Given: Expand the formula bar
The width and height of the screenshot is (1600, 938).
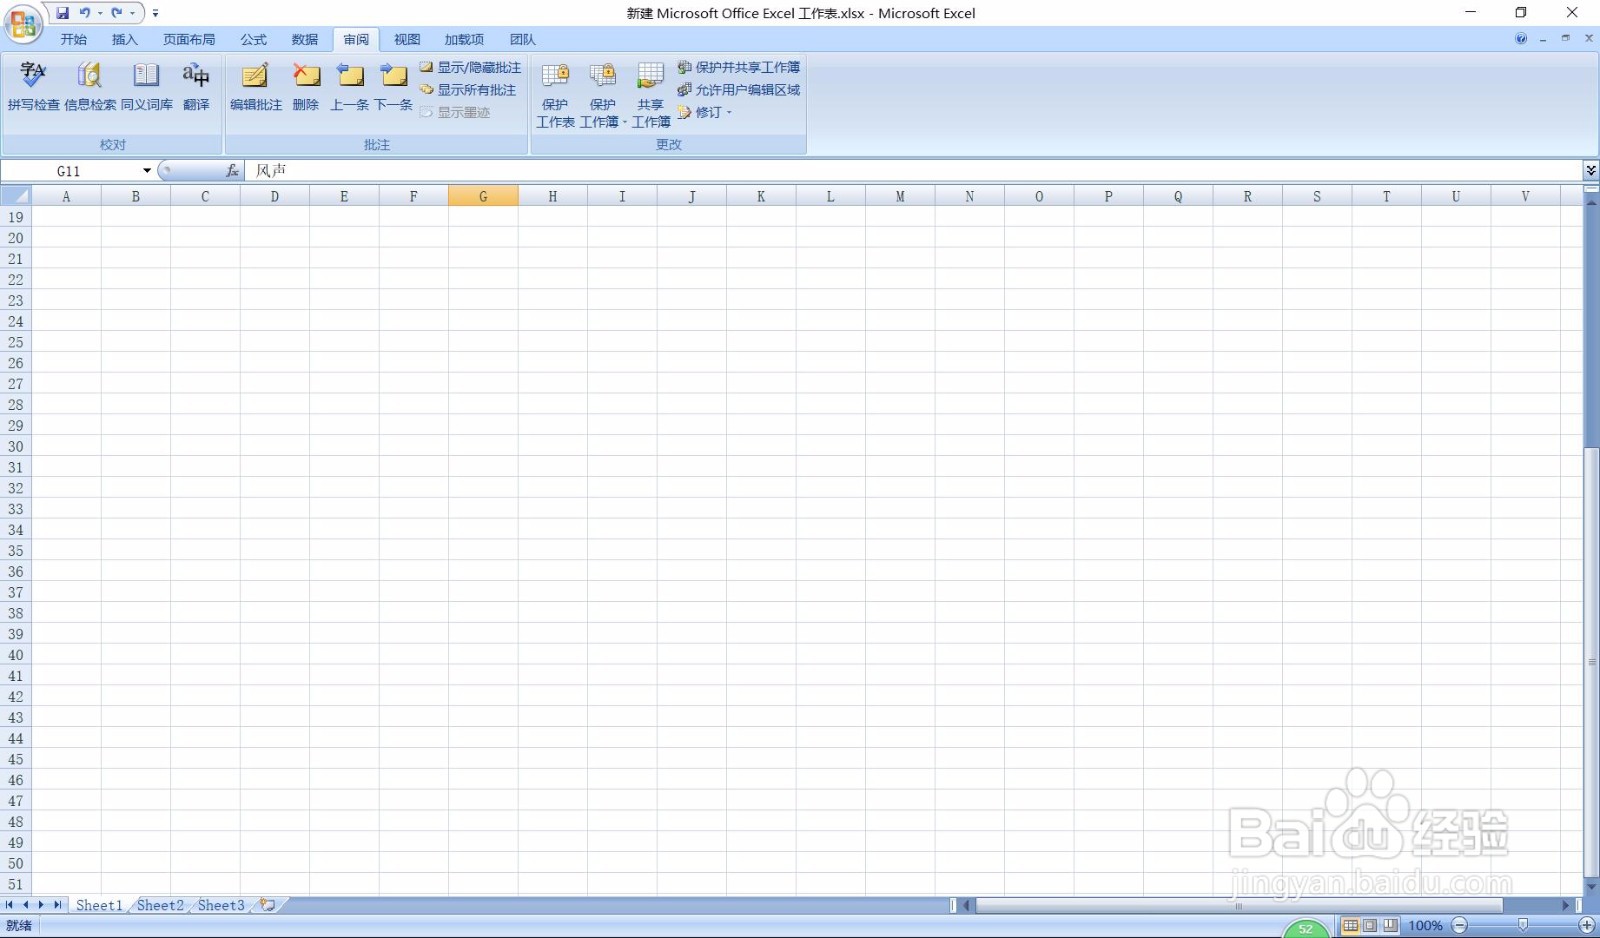Looking at the screenshot, I should point(1591,171).
